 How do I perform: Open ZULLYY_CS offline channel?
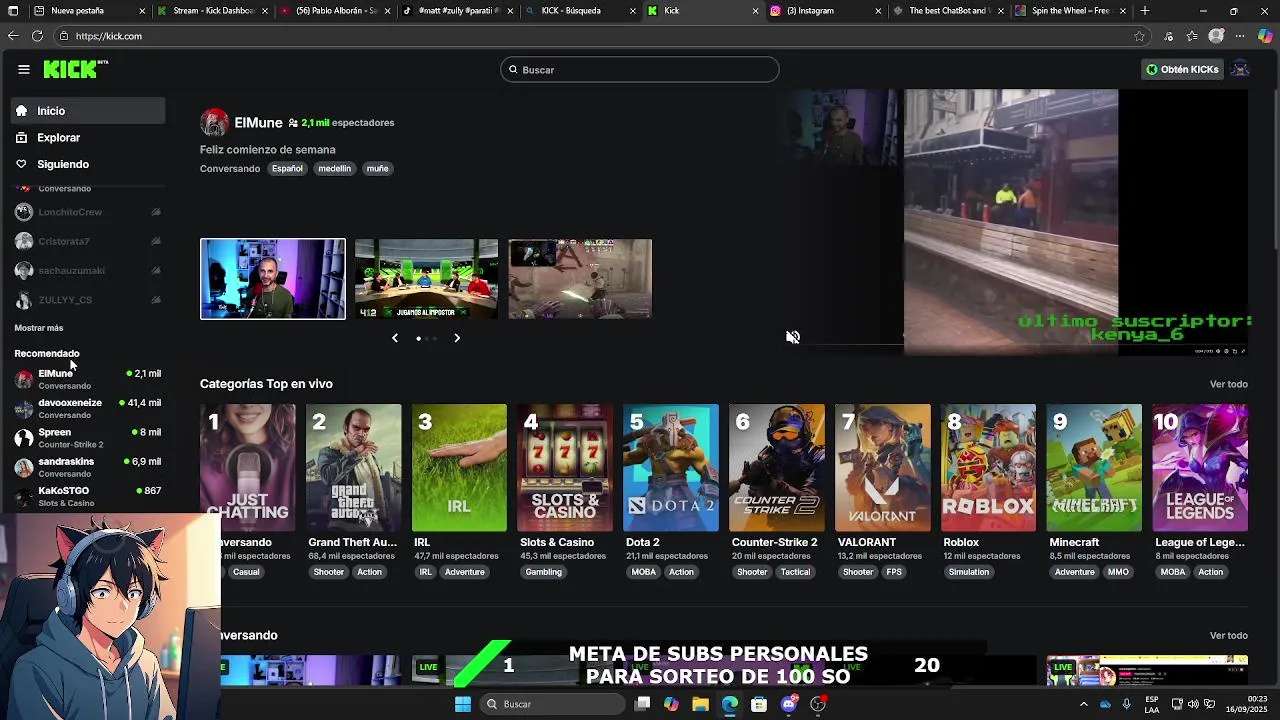(88, 300)
